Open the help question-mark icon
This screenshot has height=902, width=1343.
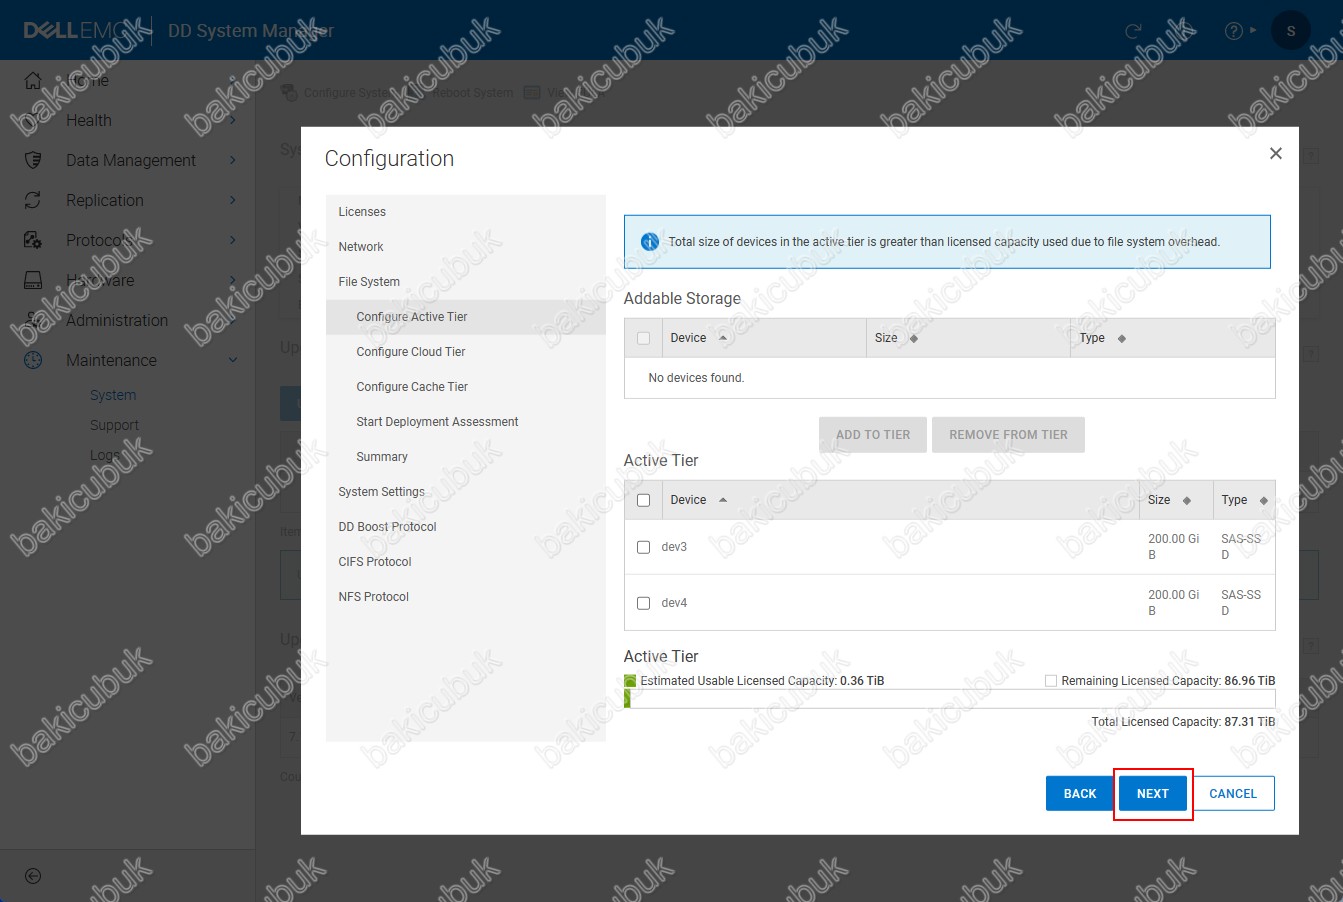click(x=1234, y=31)
